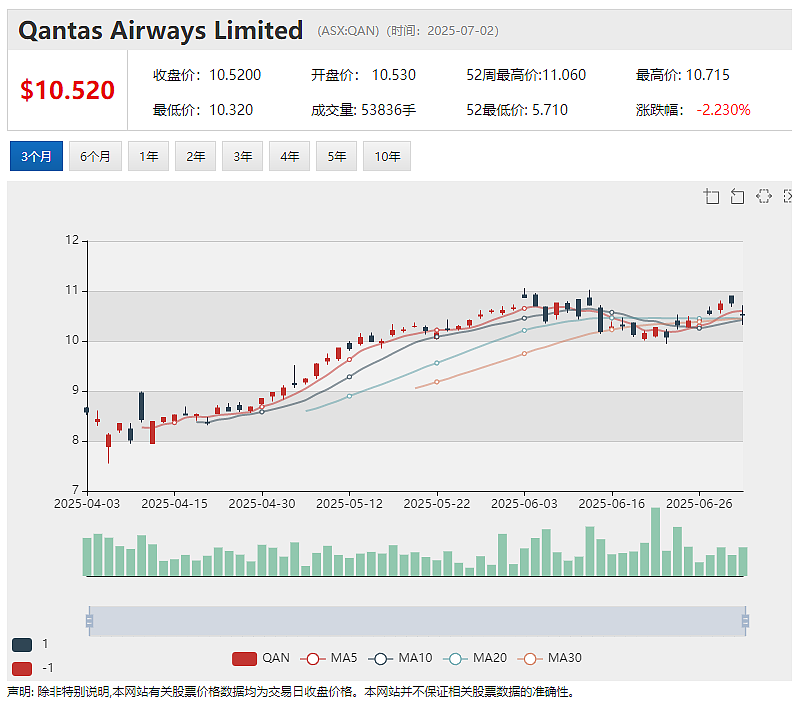Image resolution: width=801 pixels, height=713 pixels.
Task: Click the 时间: 2025-07-02 date text
Action: click(442, 31)
